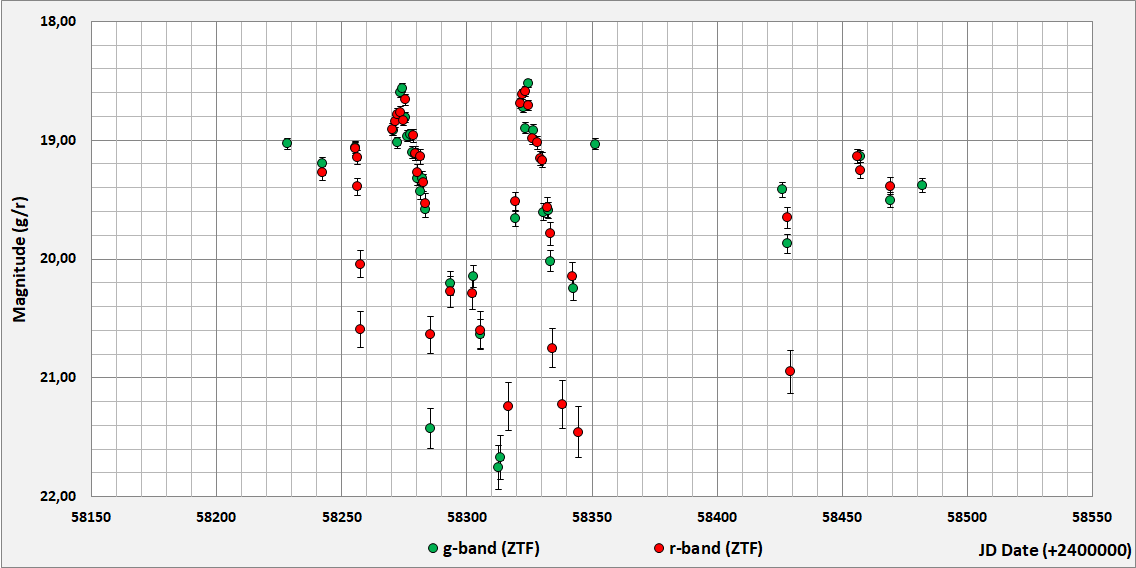The width and height of the screenshot is (1136, 568).
Task: Select the lowest red r-band point near 58344
Action: [578, 433]
